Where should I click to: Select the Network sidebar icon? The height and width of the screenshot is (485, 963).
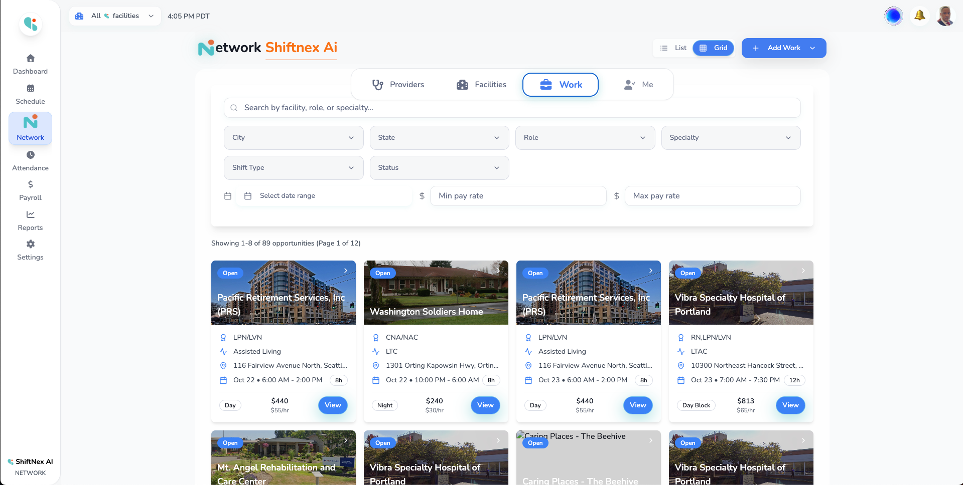point(30,122)
